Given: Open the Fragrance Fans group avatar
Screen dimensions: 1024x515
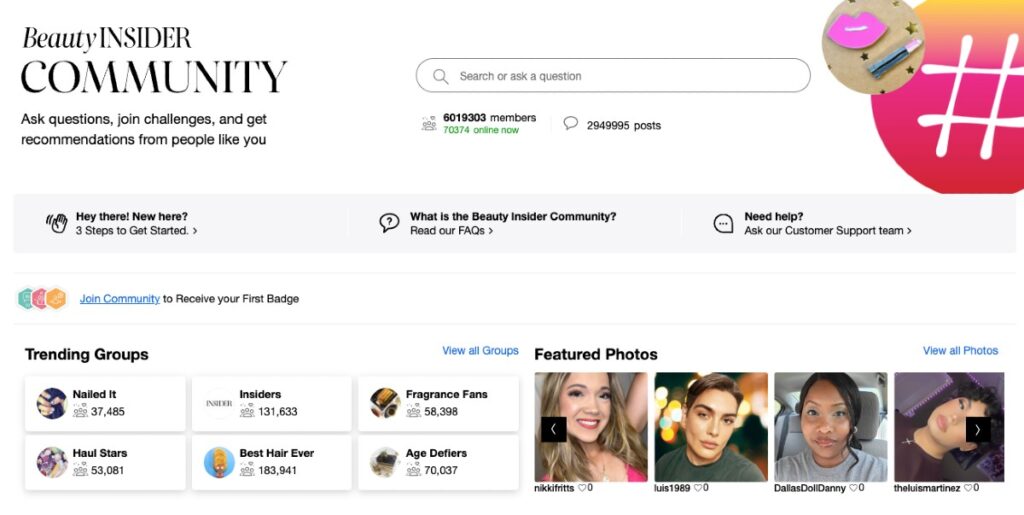Looking at the screenshot, I should tap(385, 403).
